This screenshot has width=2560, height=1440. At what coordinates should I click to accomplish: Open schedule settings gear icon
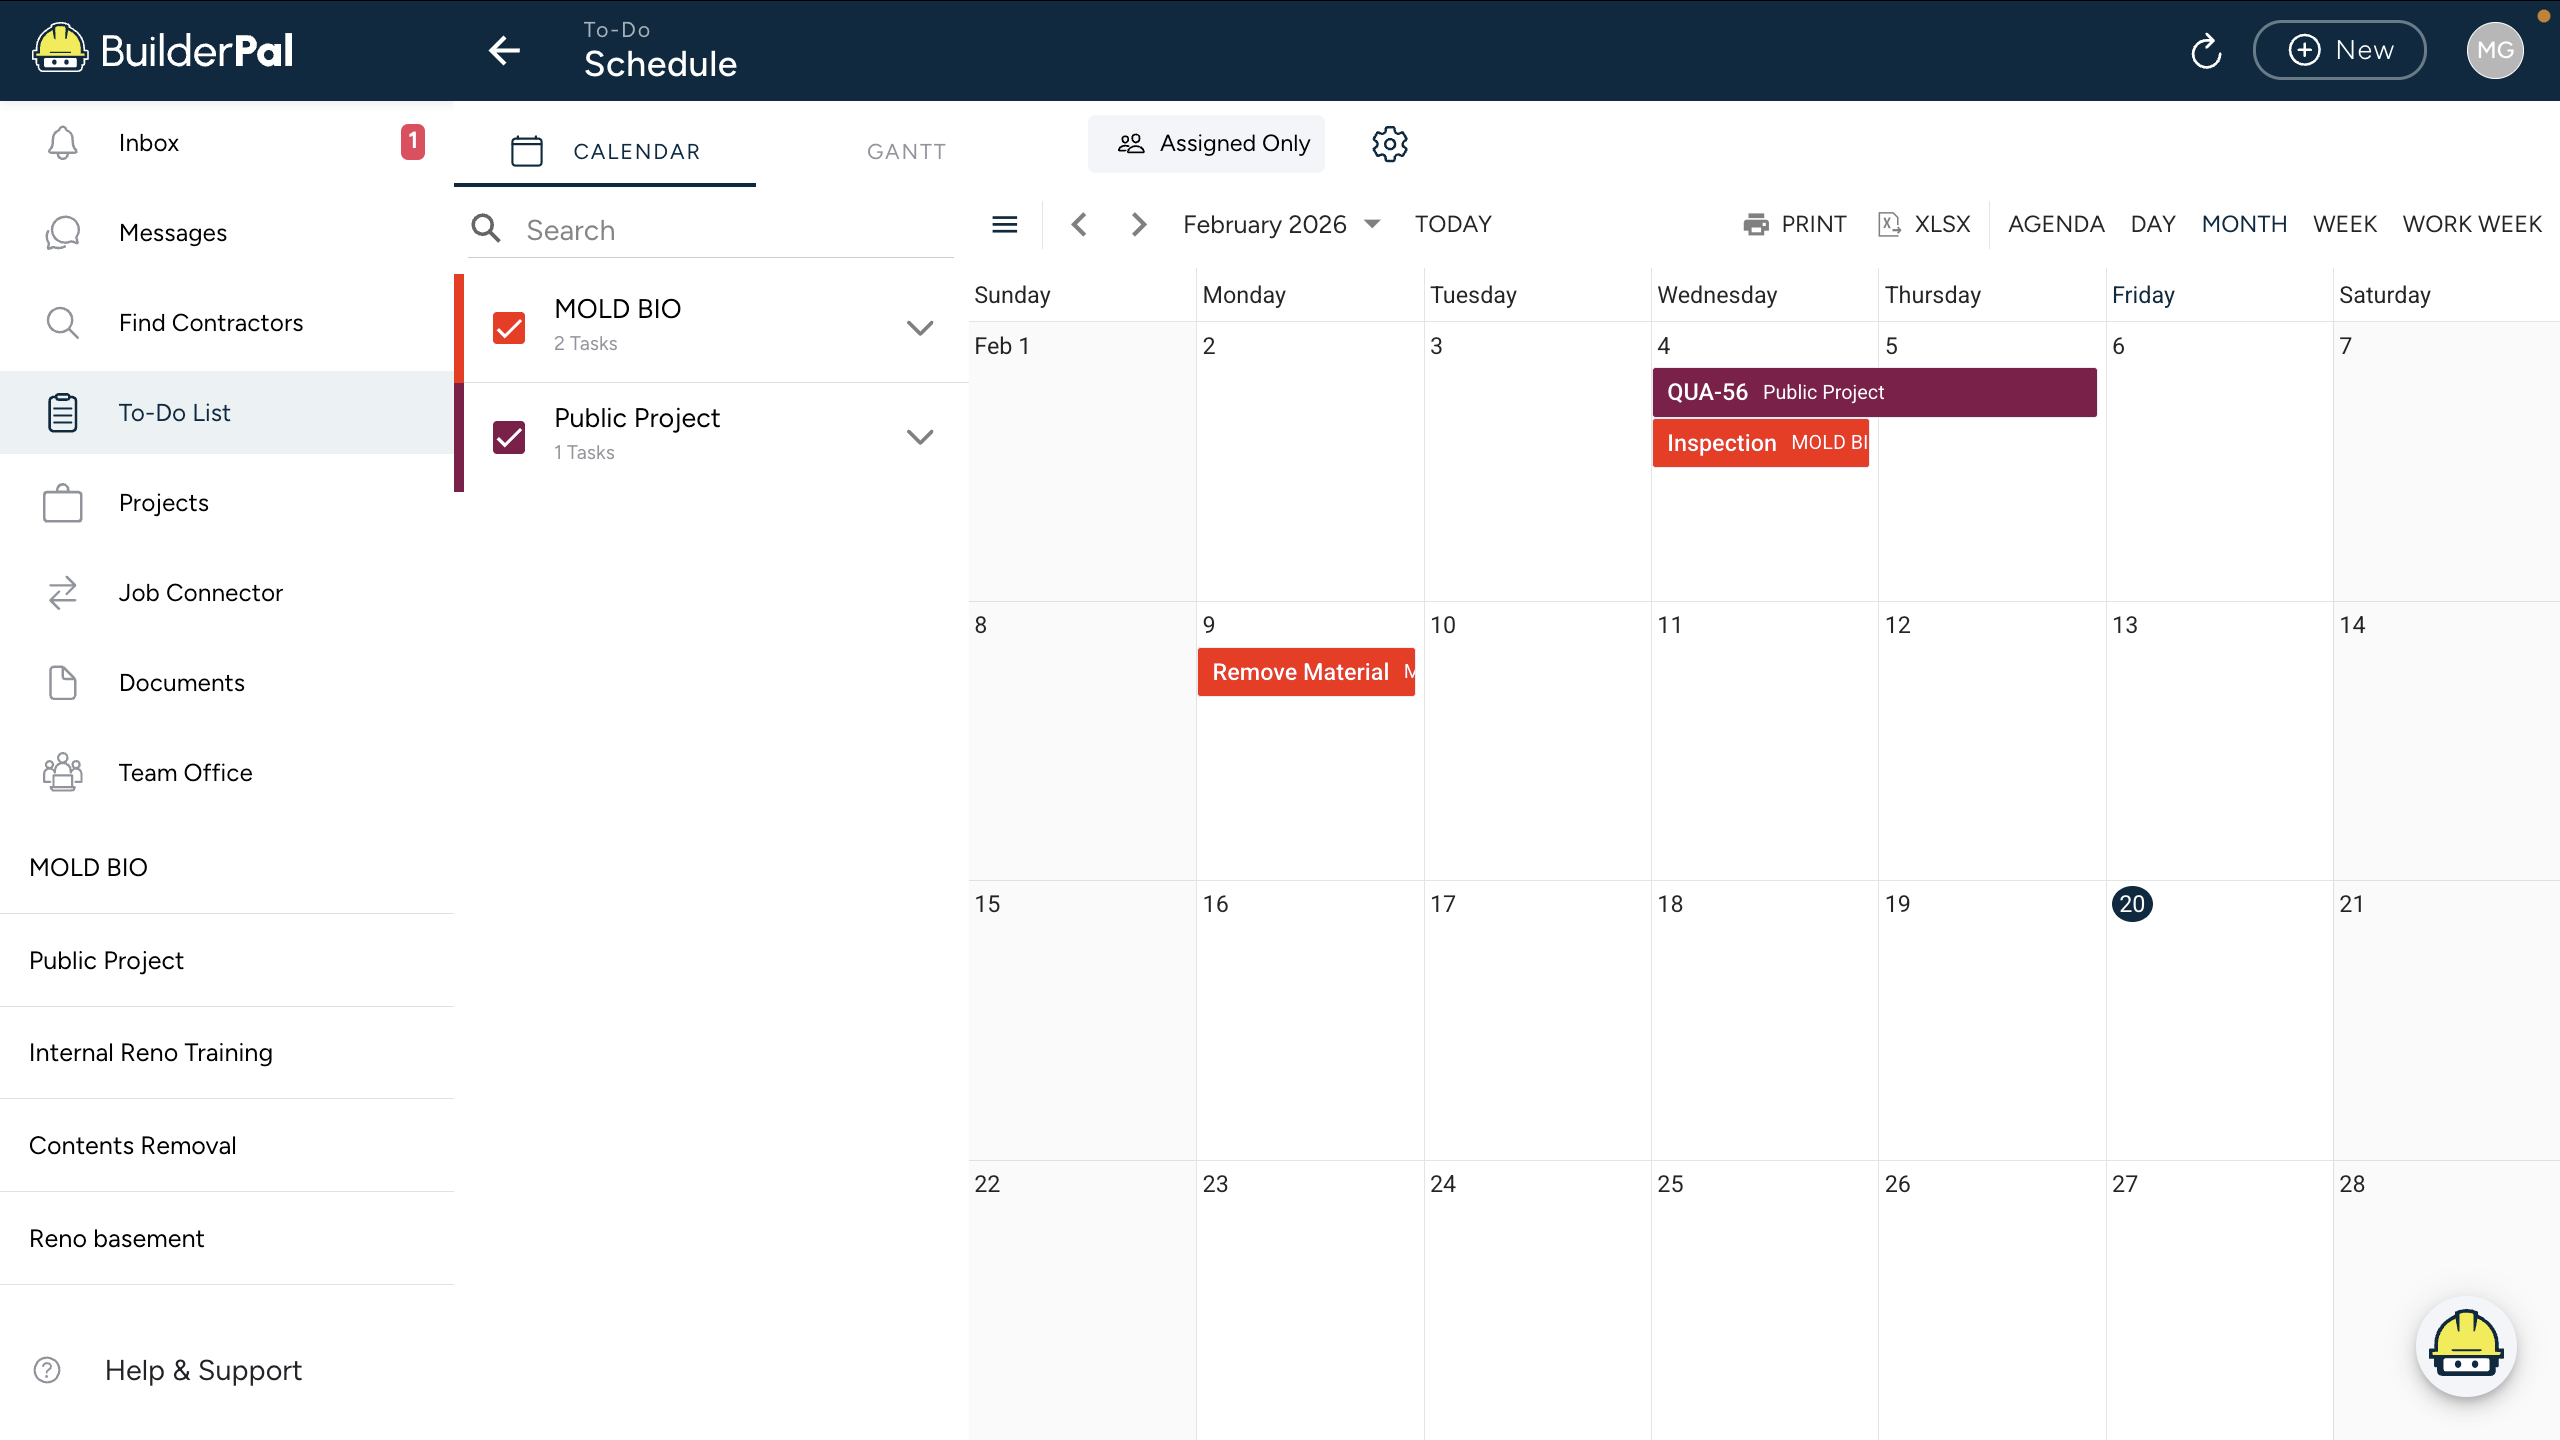click(1389, 144)
